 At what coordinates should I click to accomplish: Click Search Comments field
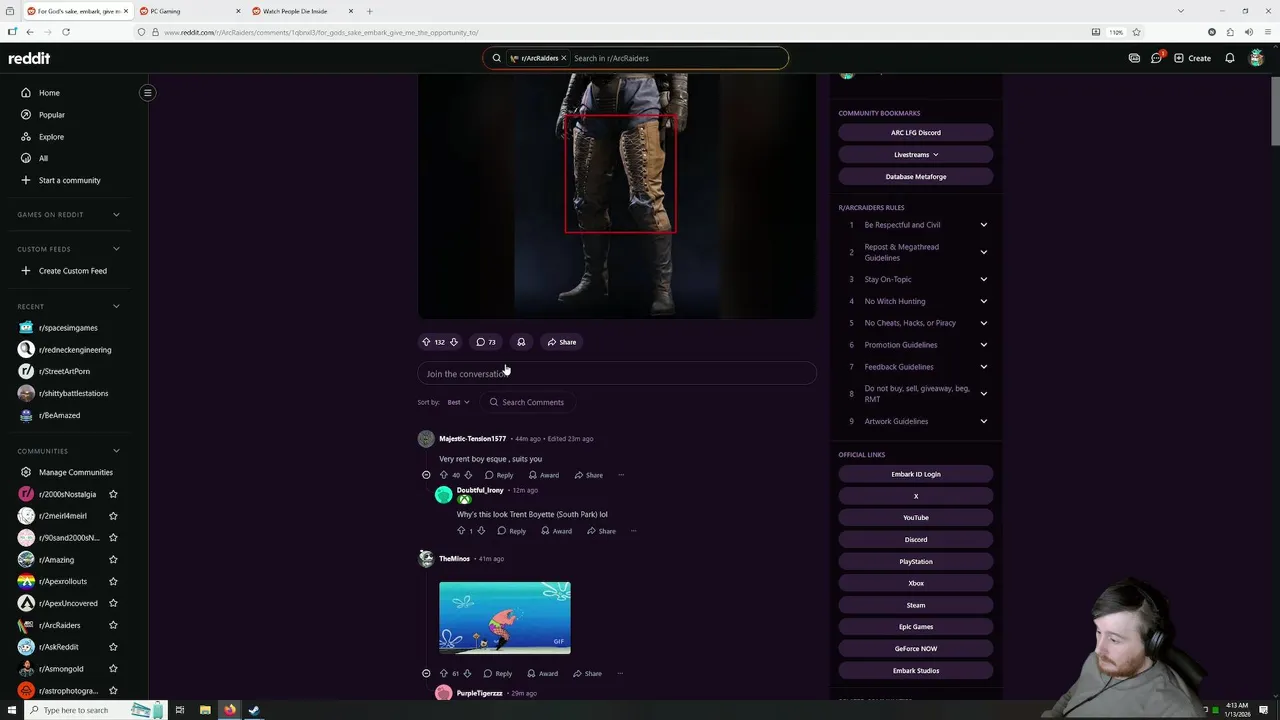[x=530, y=402]
